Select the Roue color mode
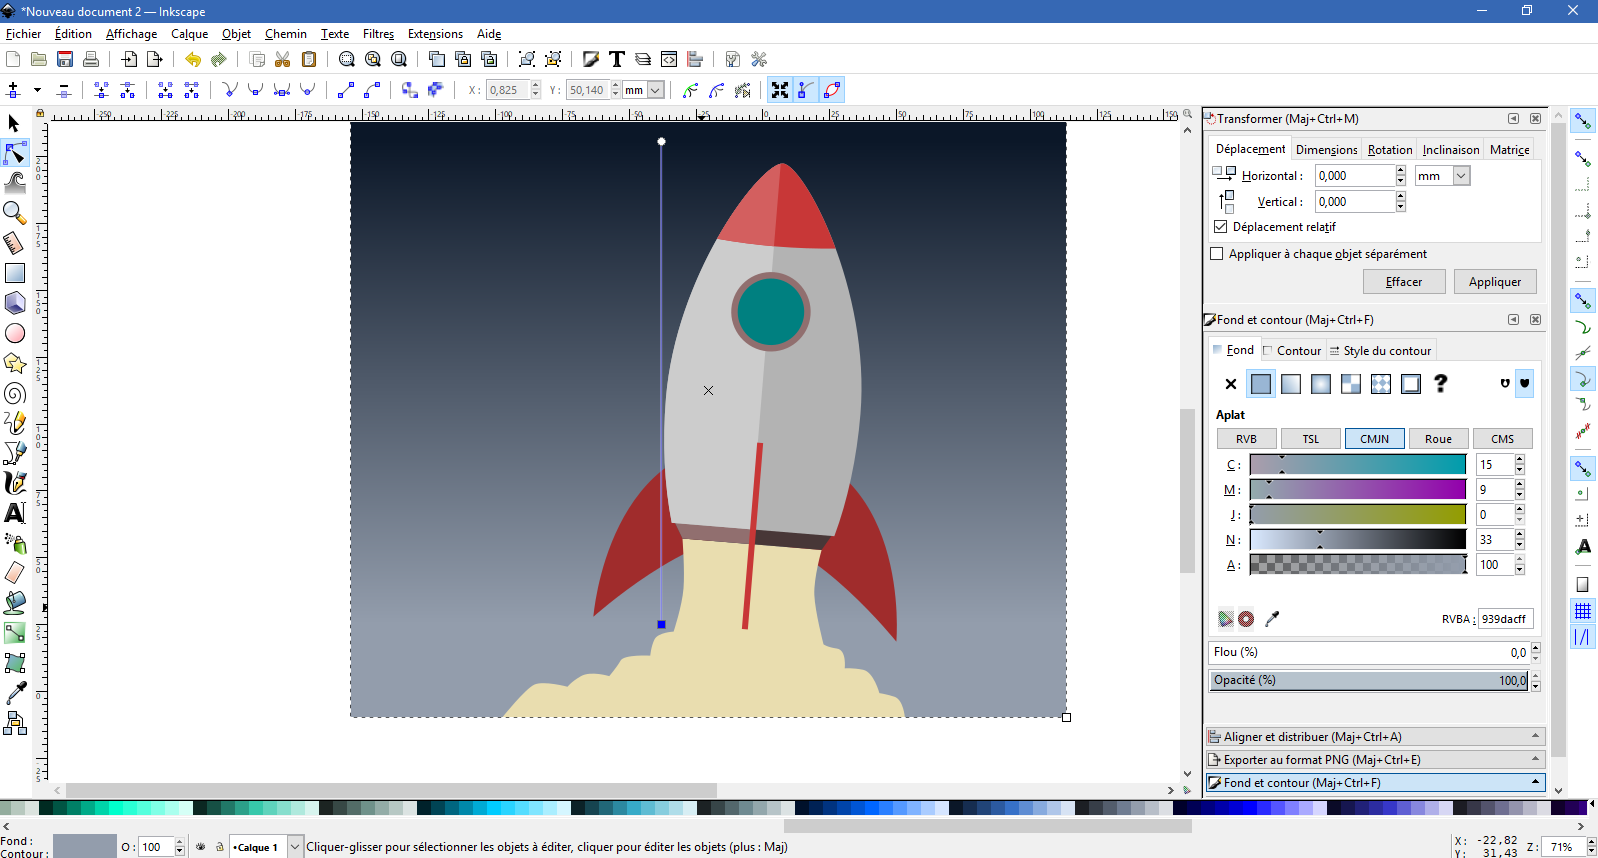Screen dimensions: 1598x858 pos(1439,439)
